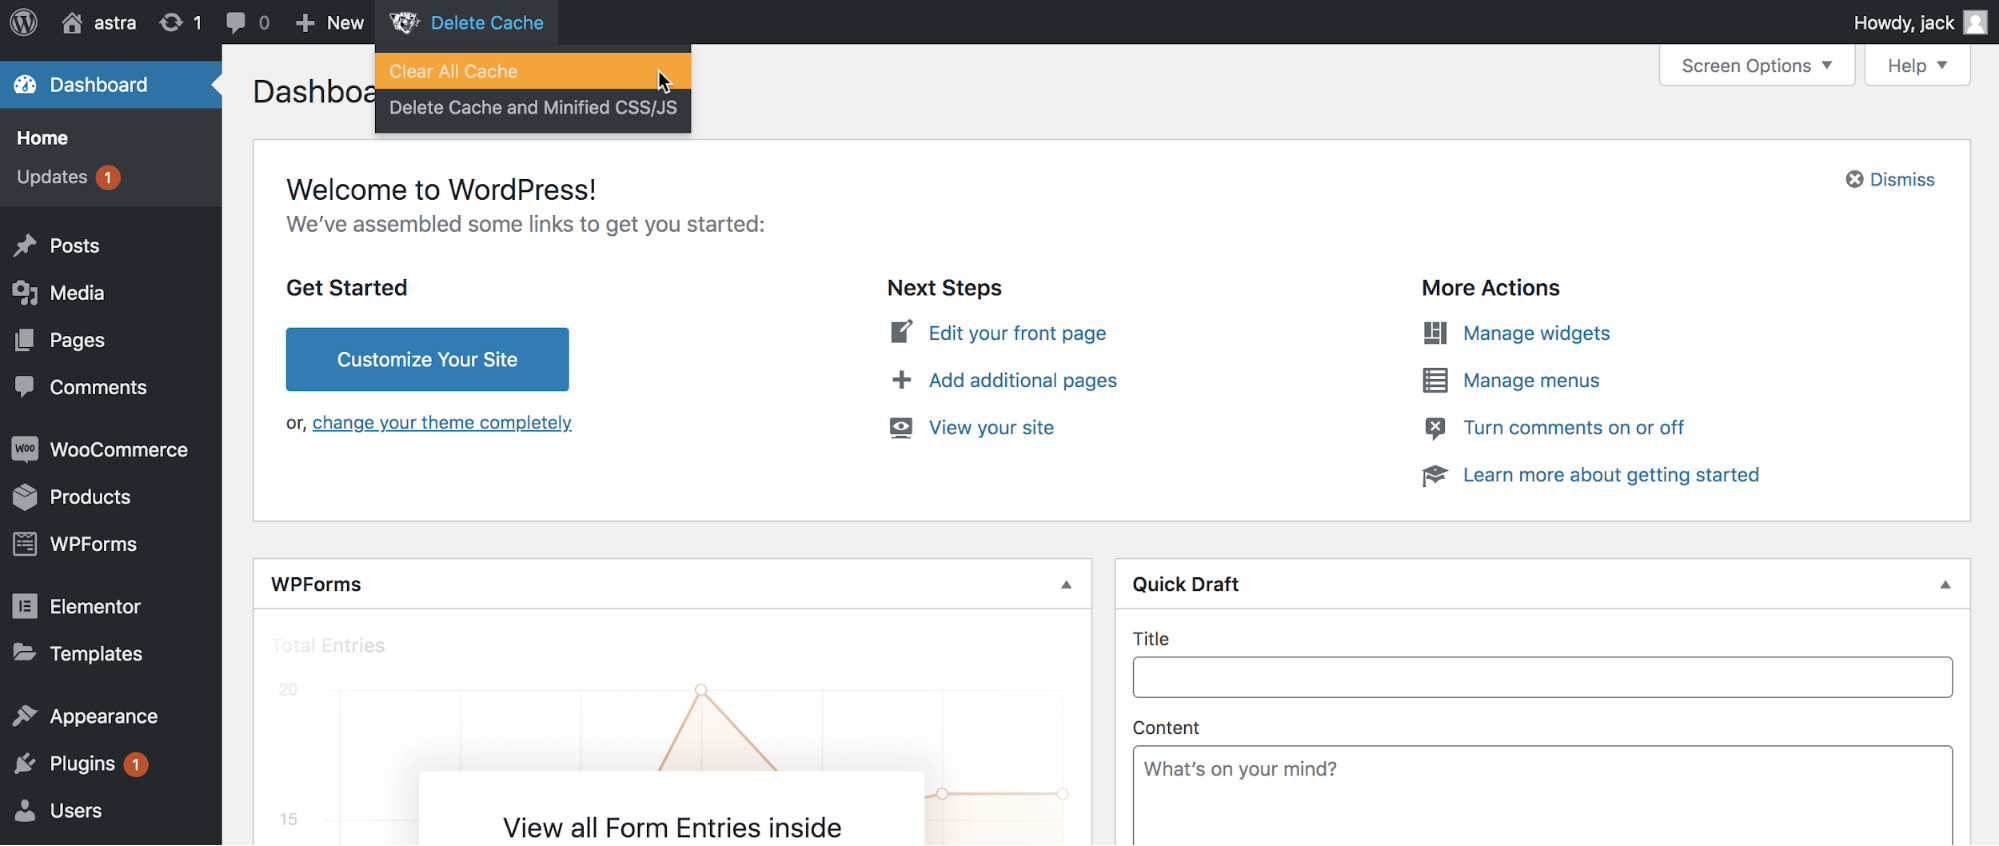
Task: Click the edit icon beside Edit your front page
Action: [x=901, y=332]
